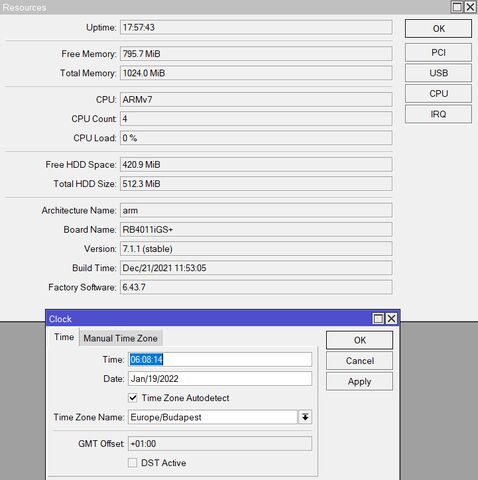The width and height of the screenshot is (478, 480).
Task: Cancel the Clock dialog
Action: [359, 361]
